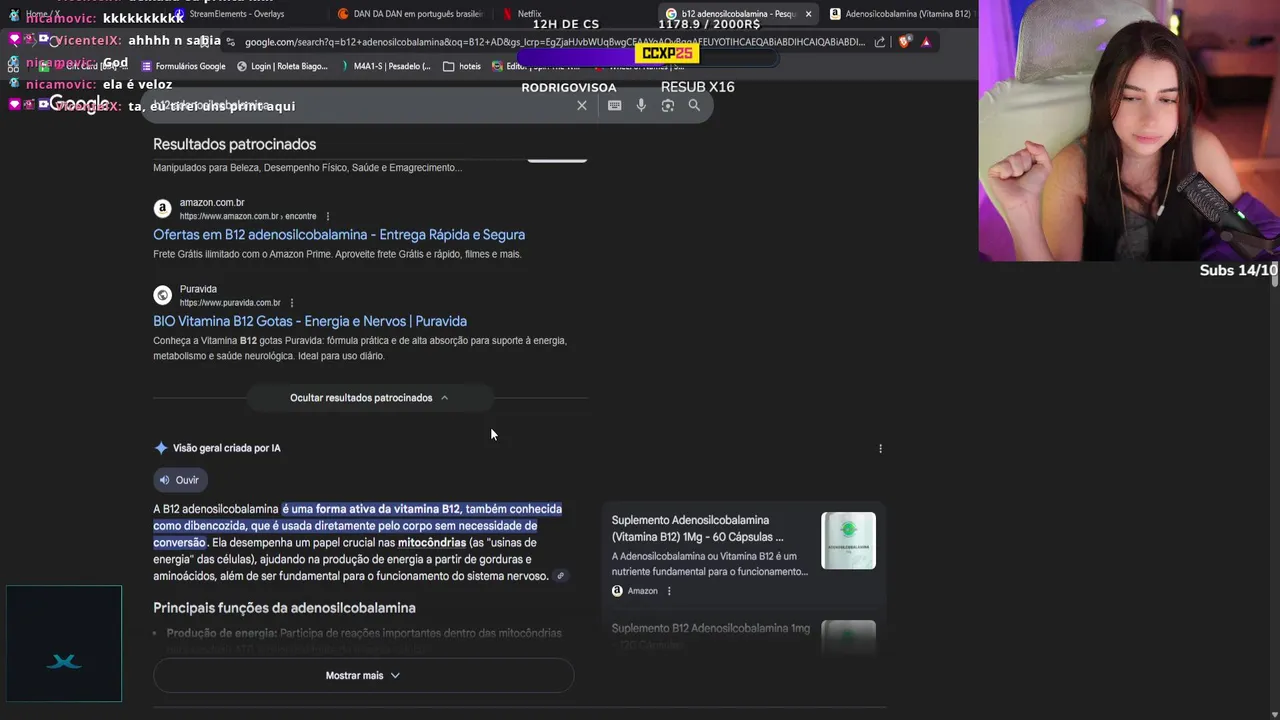Switch to Adenosilcobalamina (Vitamina B12) tab
Viewport: 1280px width, 720px height.
point(900,14)
